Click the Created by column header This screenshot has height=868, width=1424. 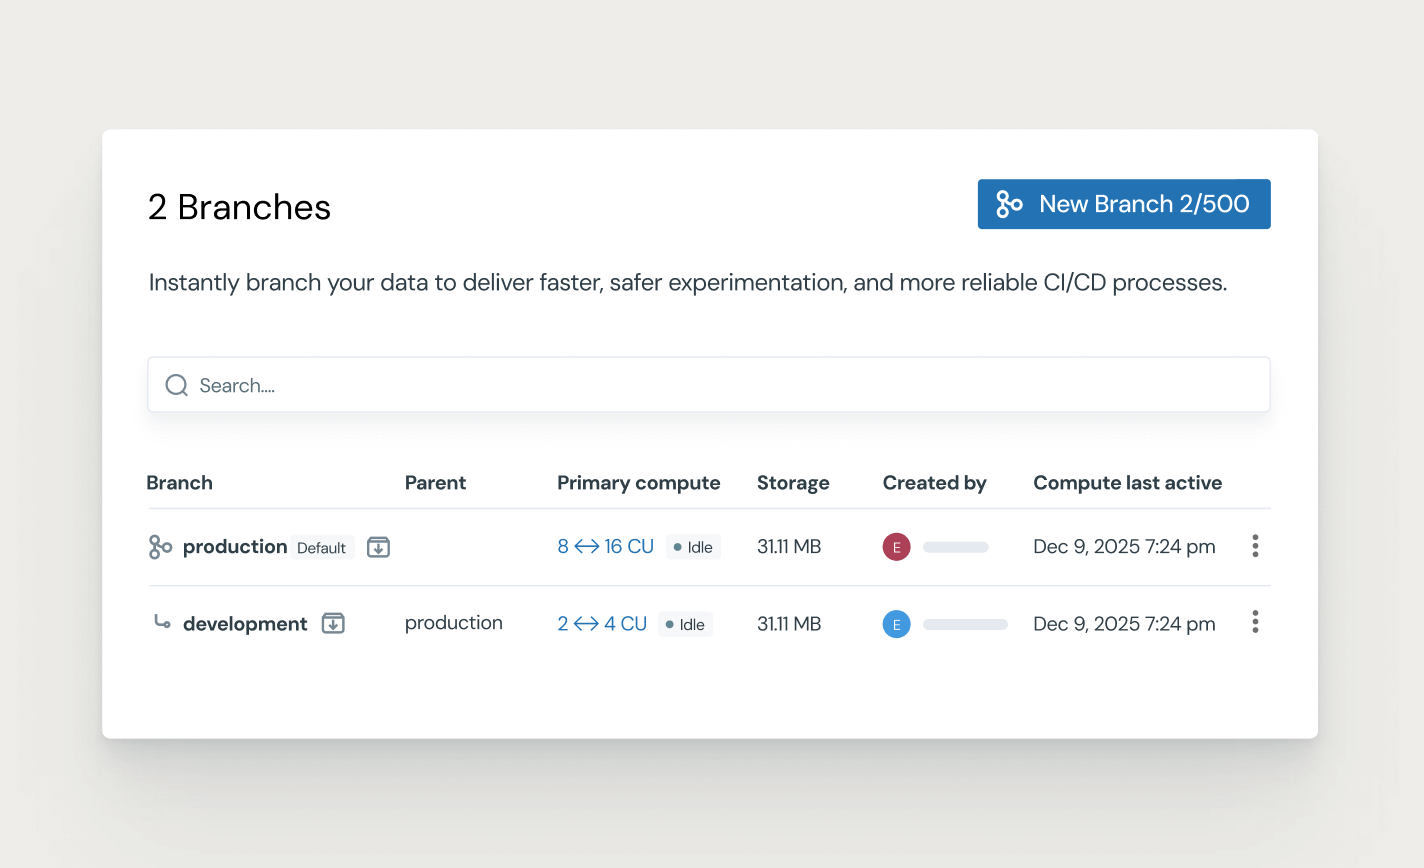[935, 483]
